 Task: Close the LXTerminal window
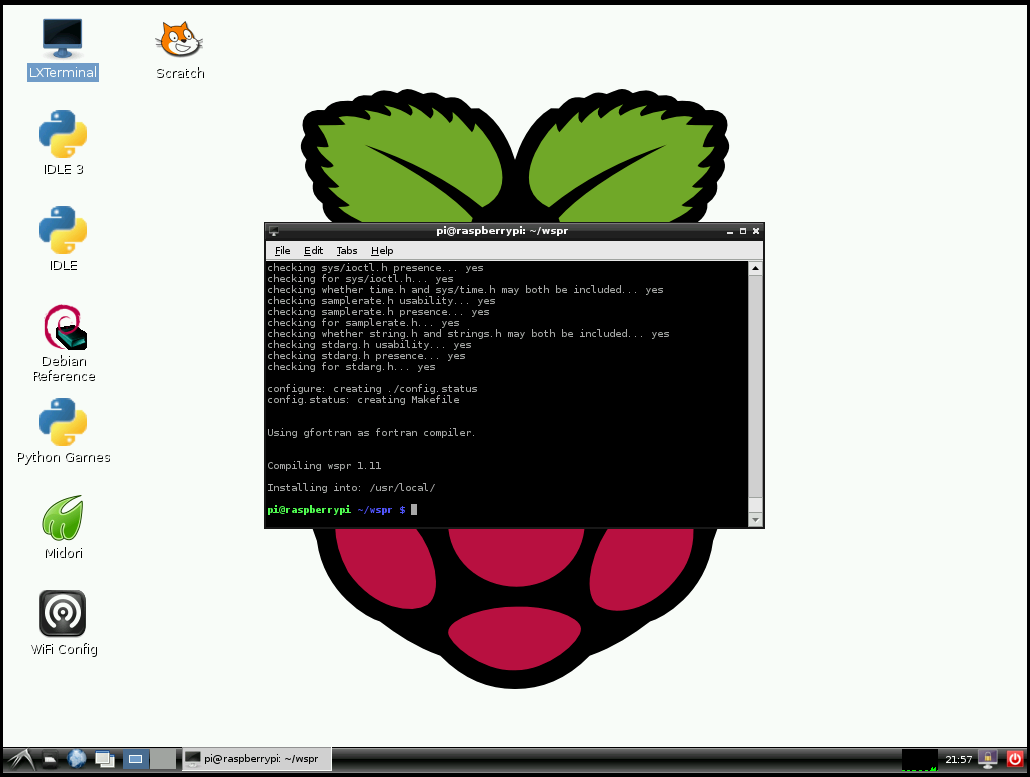click(756, 231)
